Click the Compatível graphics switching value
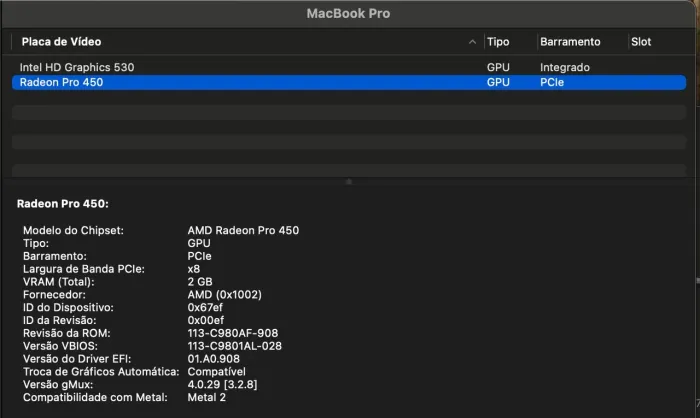 [217, 372]
